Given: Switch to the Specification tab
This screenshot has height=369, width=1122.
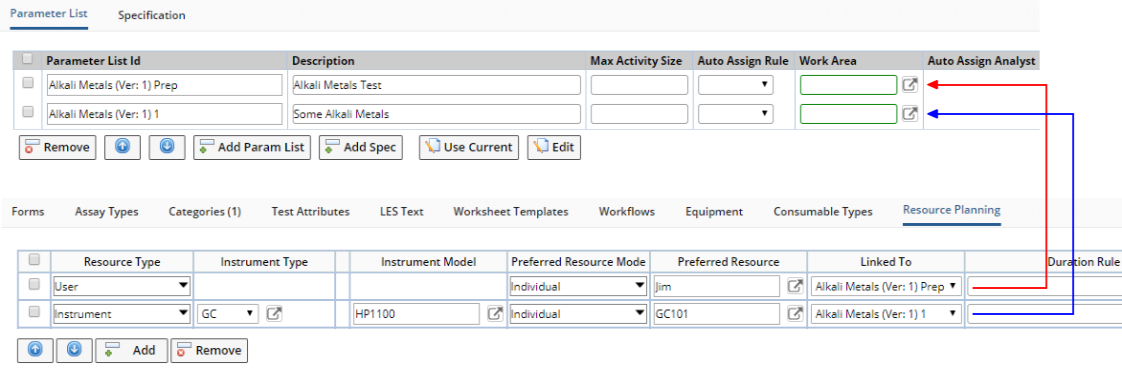Looking at the screenshot, I should 152,15.
